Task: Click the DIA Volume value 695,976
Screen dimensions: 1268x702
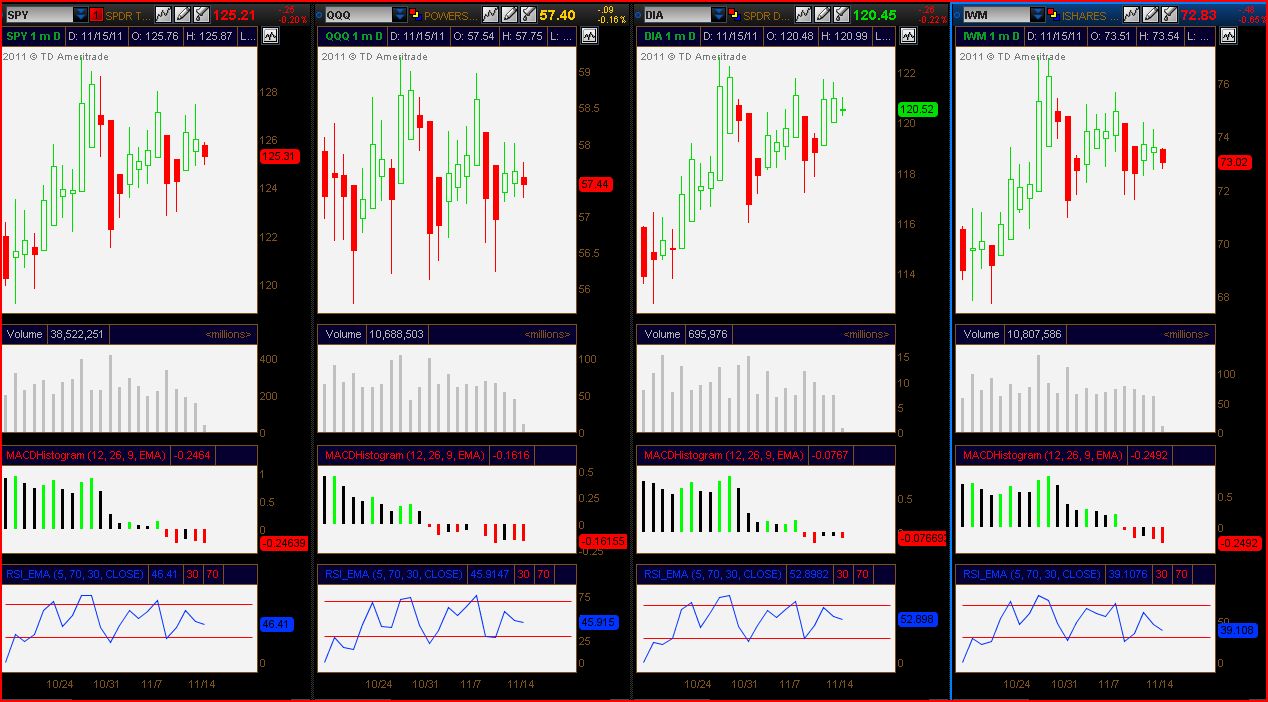Action: click(x=706, y=334)
